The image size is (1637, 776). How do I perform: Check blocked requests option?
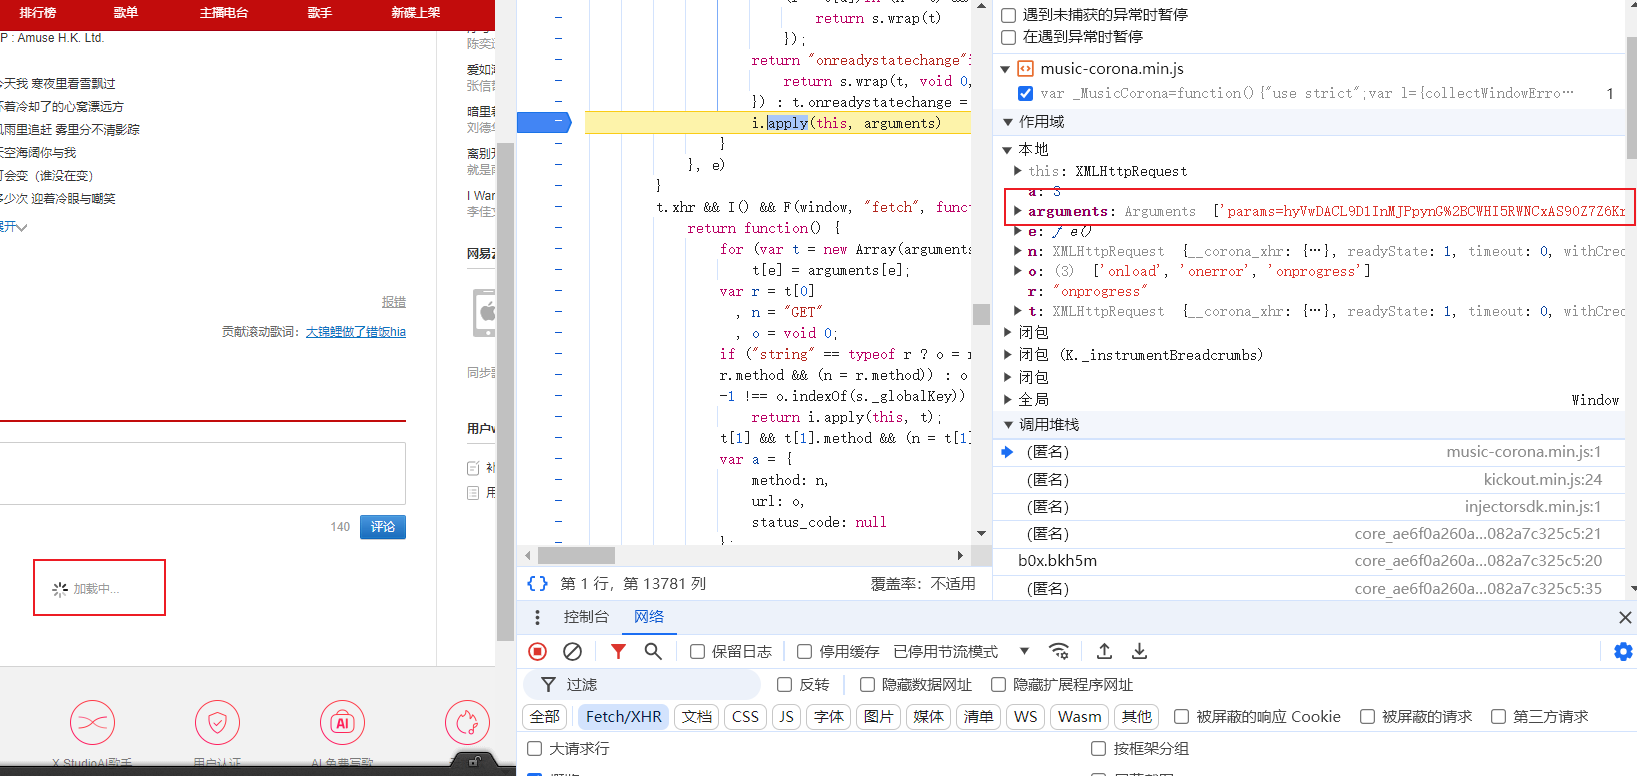click(1367, 716)
